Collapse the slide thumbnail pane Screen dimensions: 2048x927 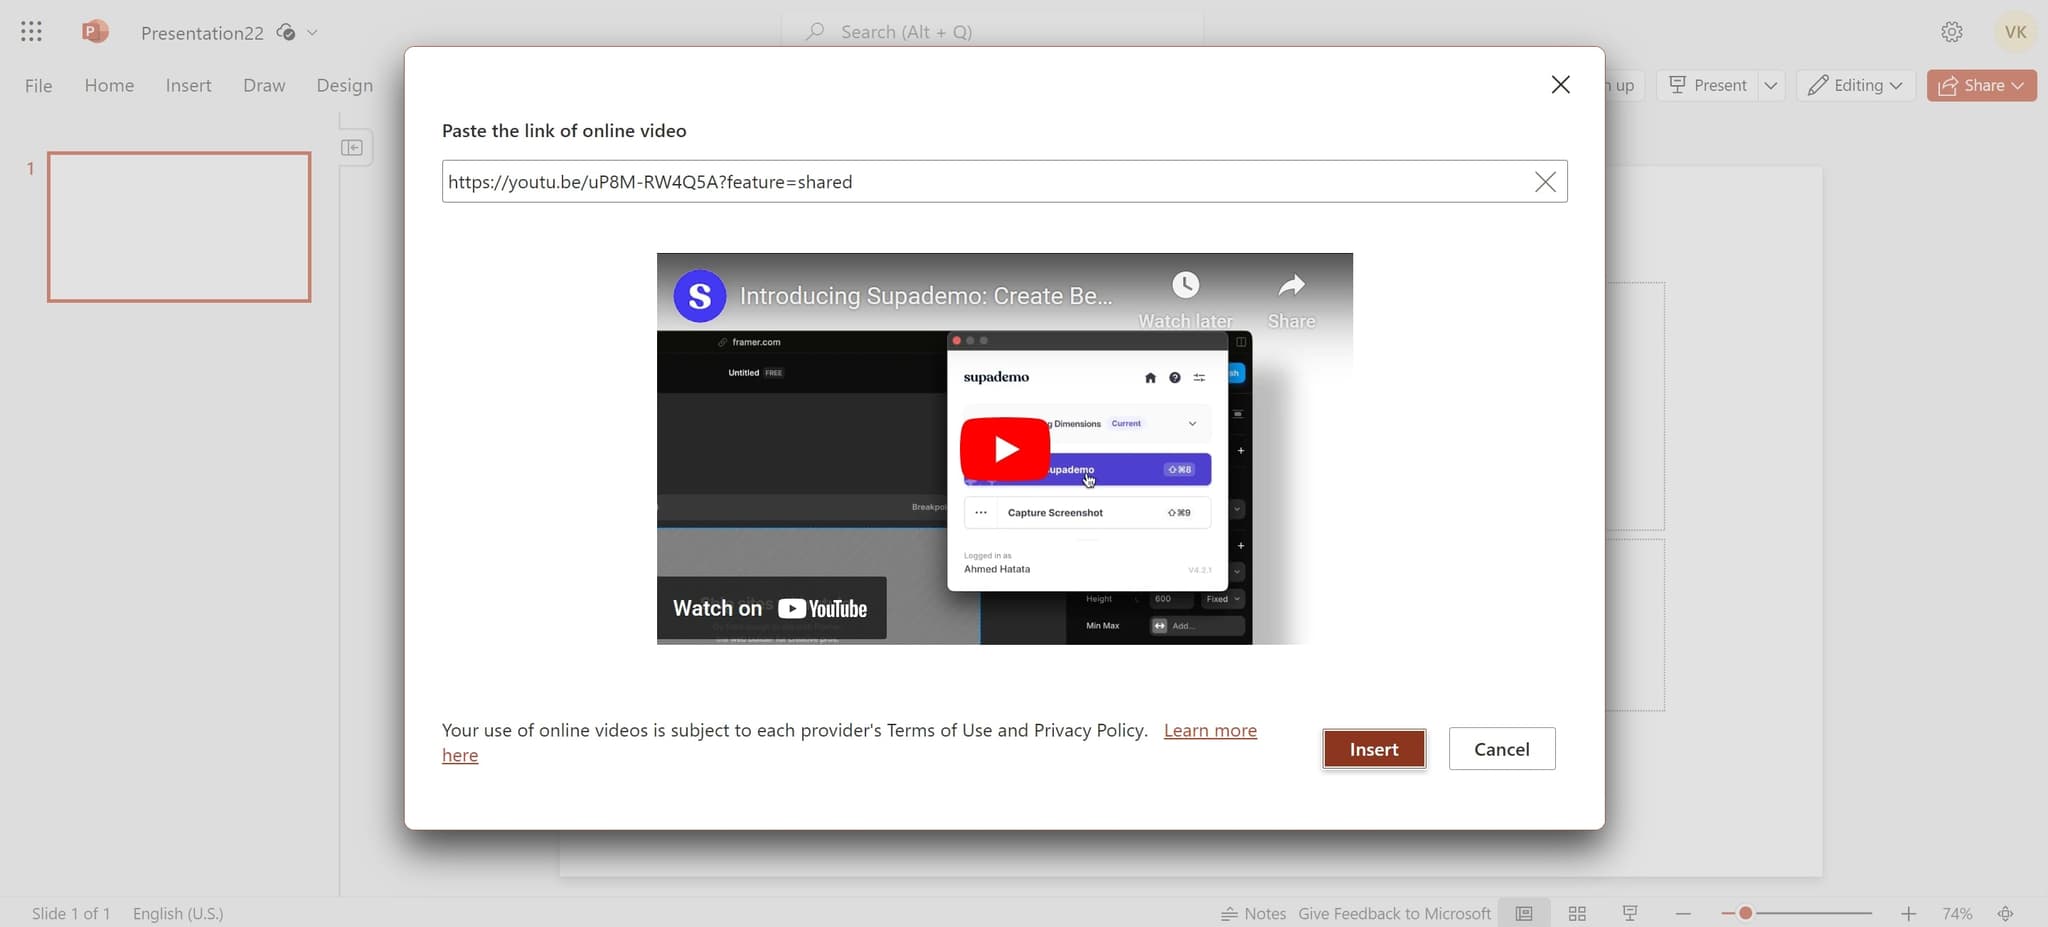353,147
